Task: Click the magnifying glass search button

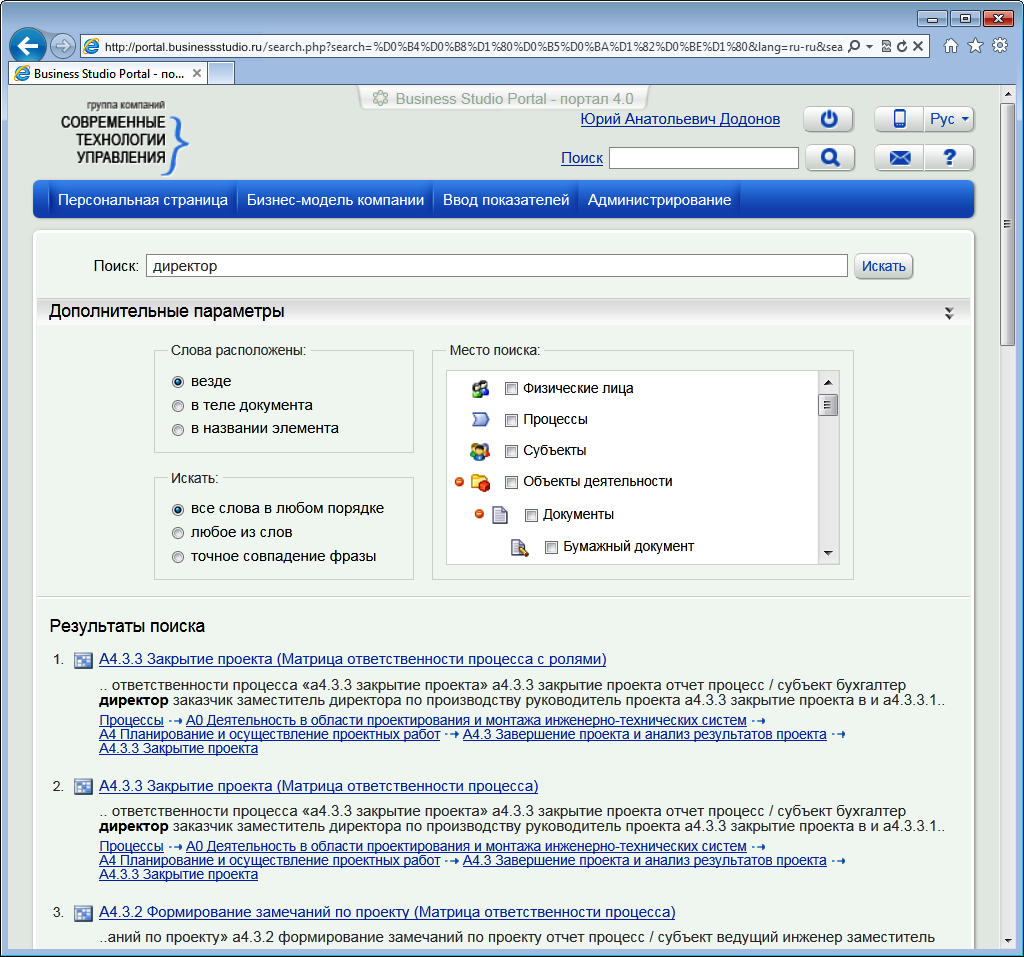Action: click(828, 158)
